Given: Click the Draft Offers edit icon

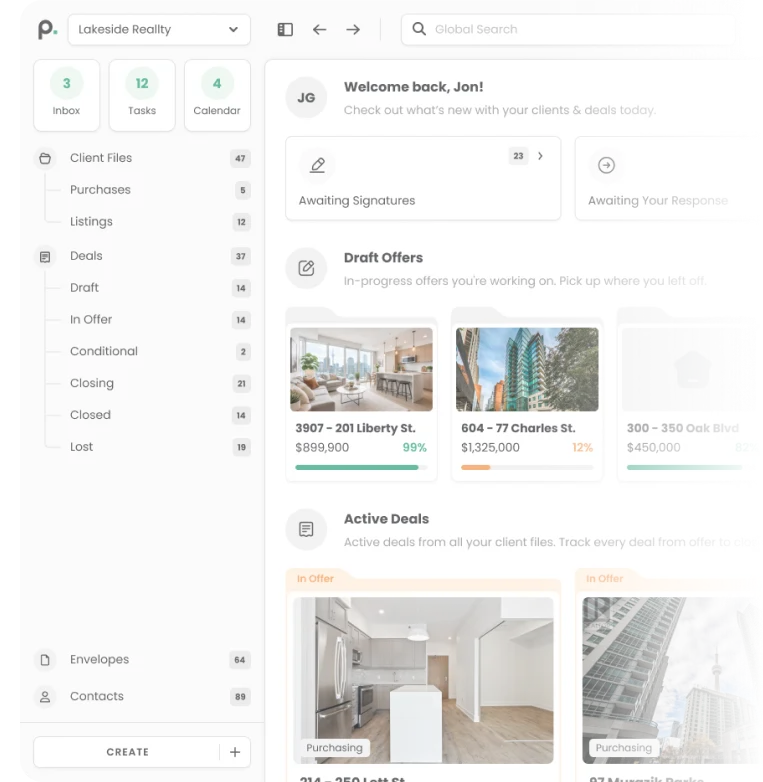Looking at the screenshot, I should click(x=306, y=268).
